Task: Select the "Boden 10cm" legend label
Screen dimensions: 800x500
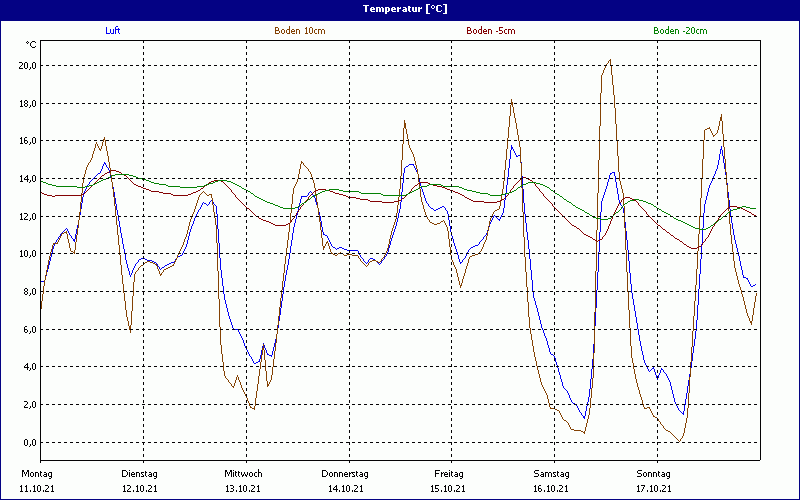Action: coord(300,31)
